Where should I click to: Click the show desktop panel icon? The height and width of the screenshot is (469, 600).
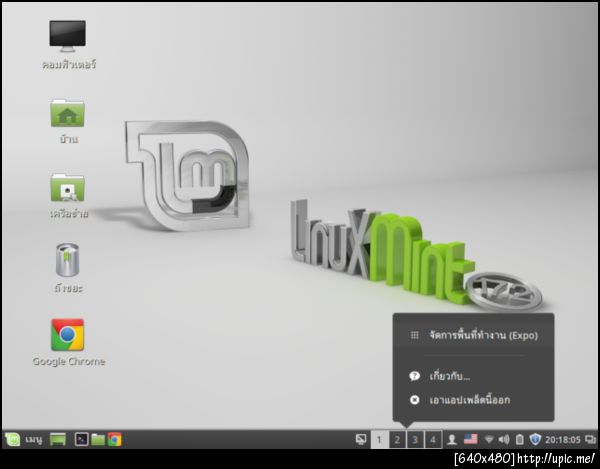(58, 439)
